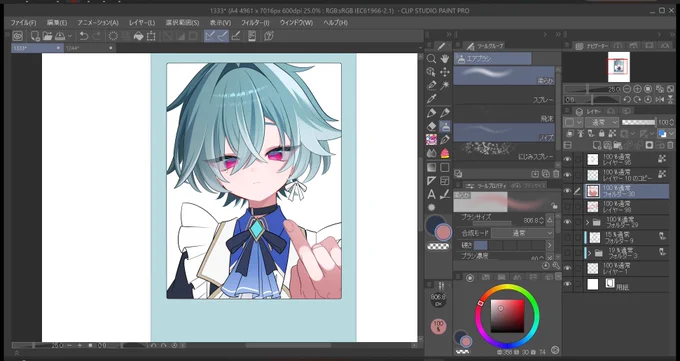The width and height of the screenshot is (680, 361).
Task: Select the Decoration brush tool icon
Action: pos(431,139)
